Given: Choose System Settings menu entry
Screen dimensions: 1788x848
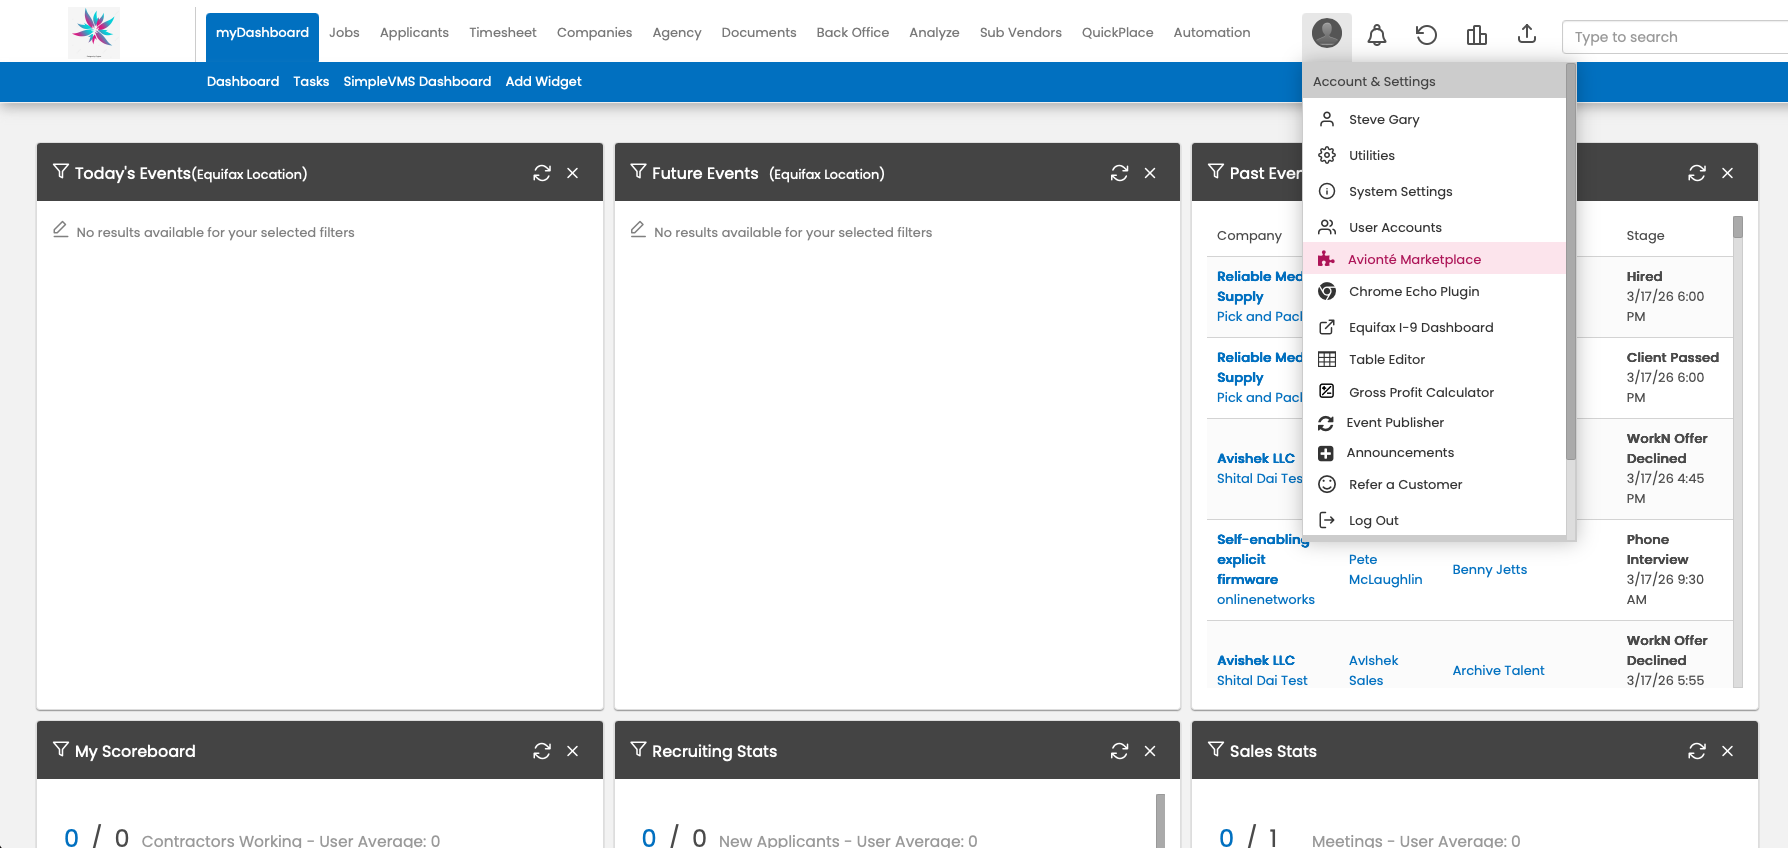Looking at the screenshot, I should tap(1434, 191).
